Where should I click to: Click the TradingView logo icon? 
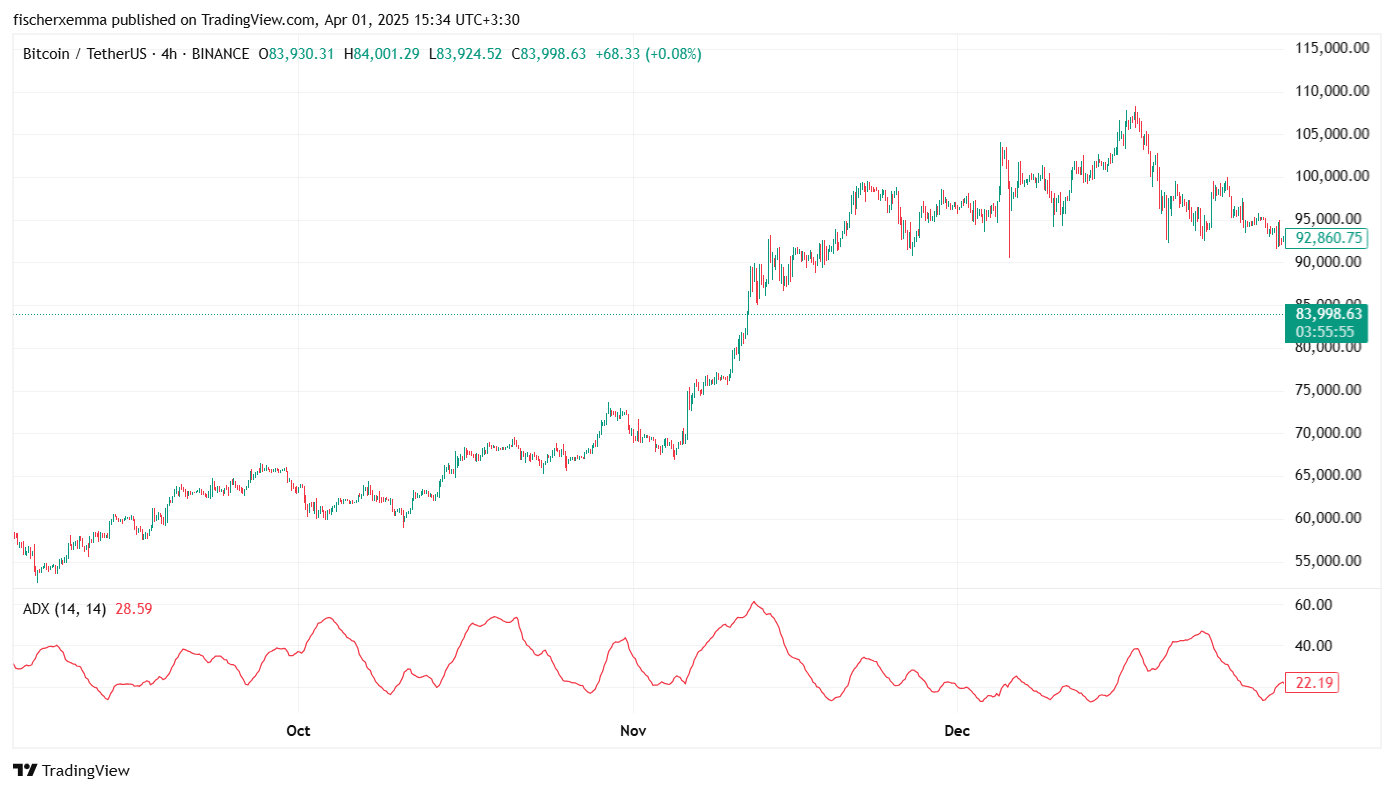tap(25, 771)
